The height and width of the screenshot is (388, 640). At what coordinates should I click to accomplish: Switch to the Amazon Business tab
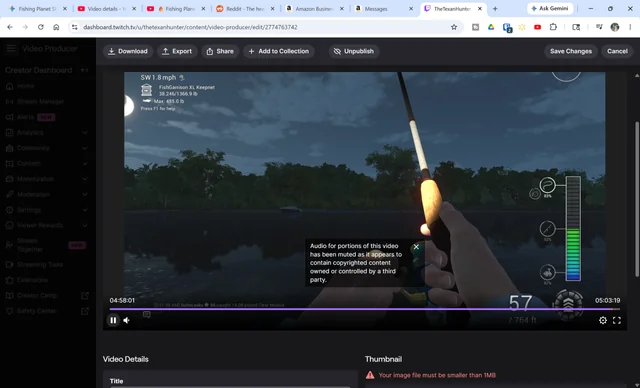(x=315, y=9)
